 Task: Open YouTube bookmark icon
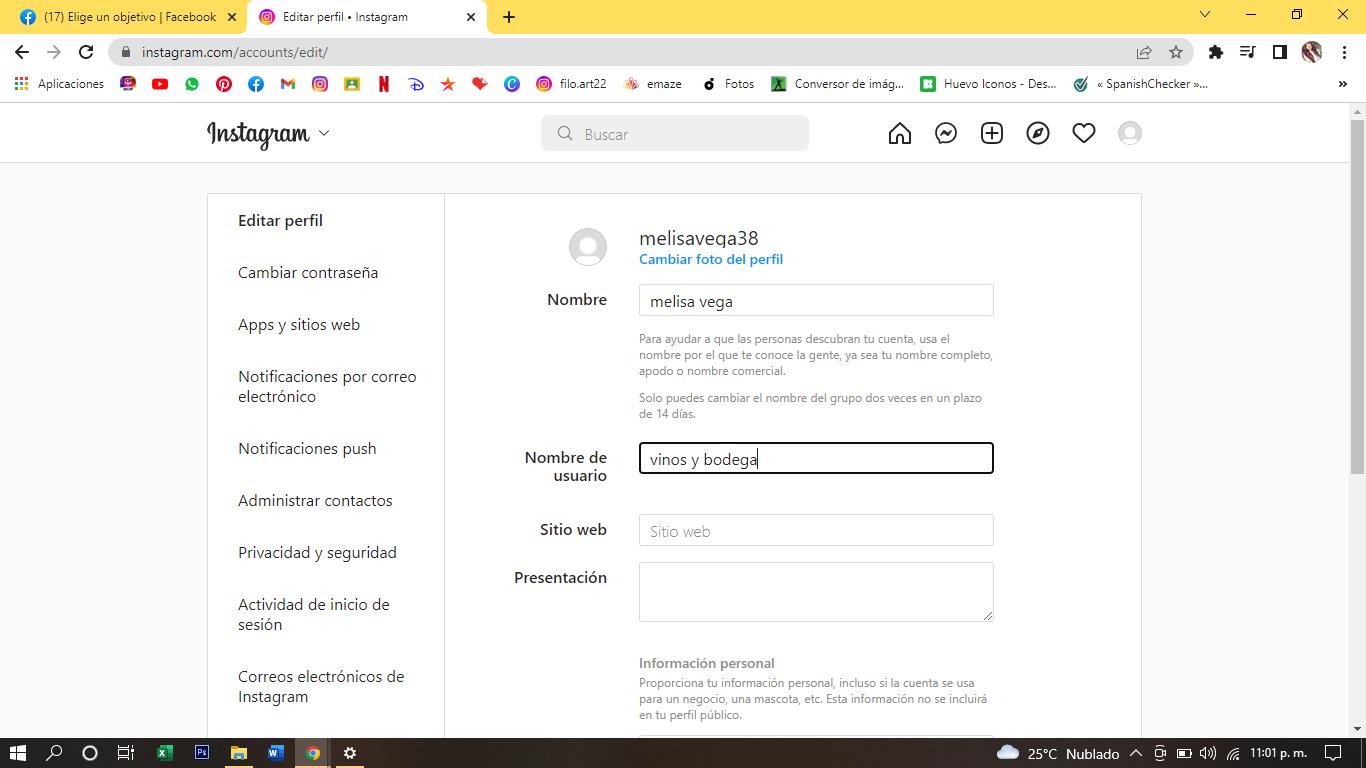[x=160, y=84]
